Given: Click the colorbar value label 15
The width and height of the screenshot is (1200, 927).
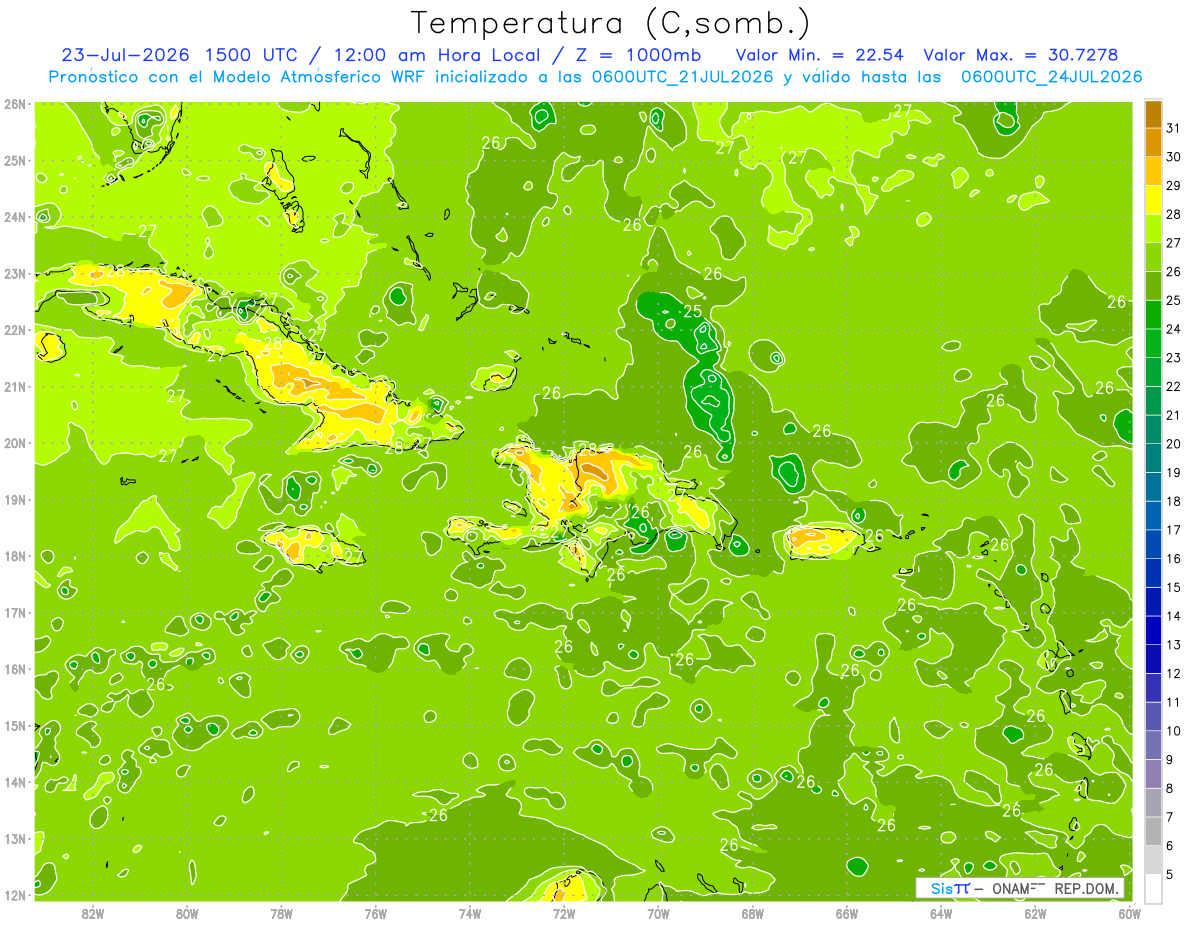Looking at the screenshot, I should (1174, 587).
